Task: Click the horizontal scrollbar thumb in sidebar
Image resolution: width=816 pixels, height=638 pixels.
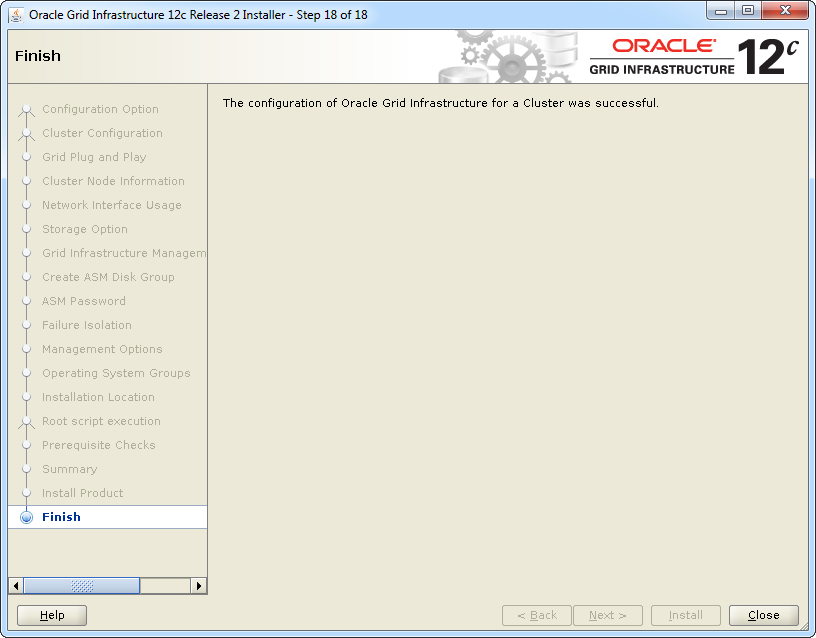Action: click(x=82, y=586)
